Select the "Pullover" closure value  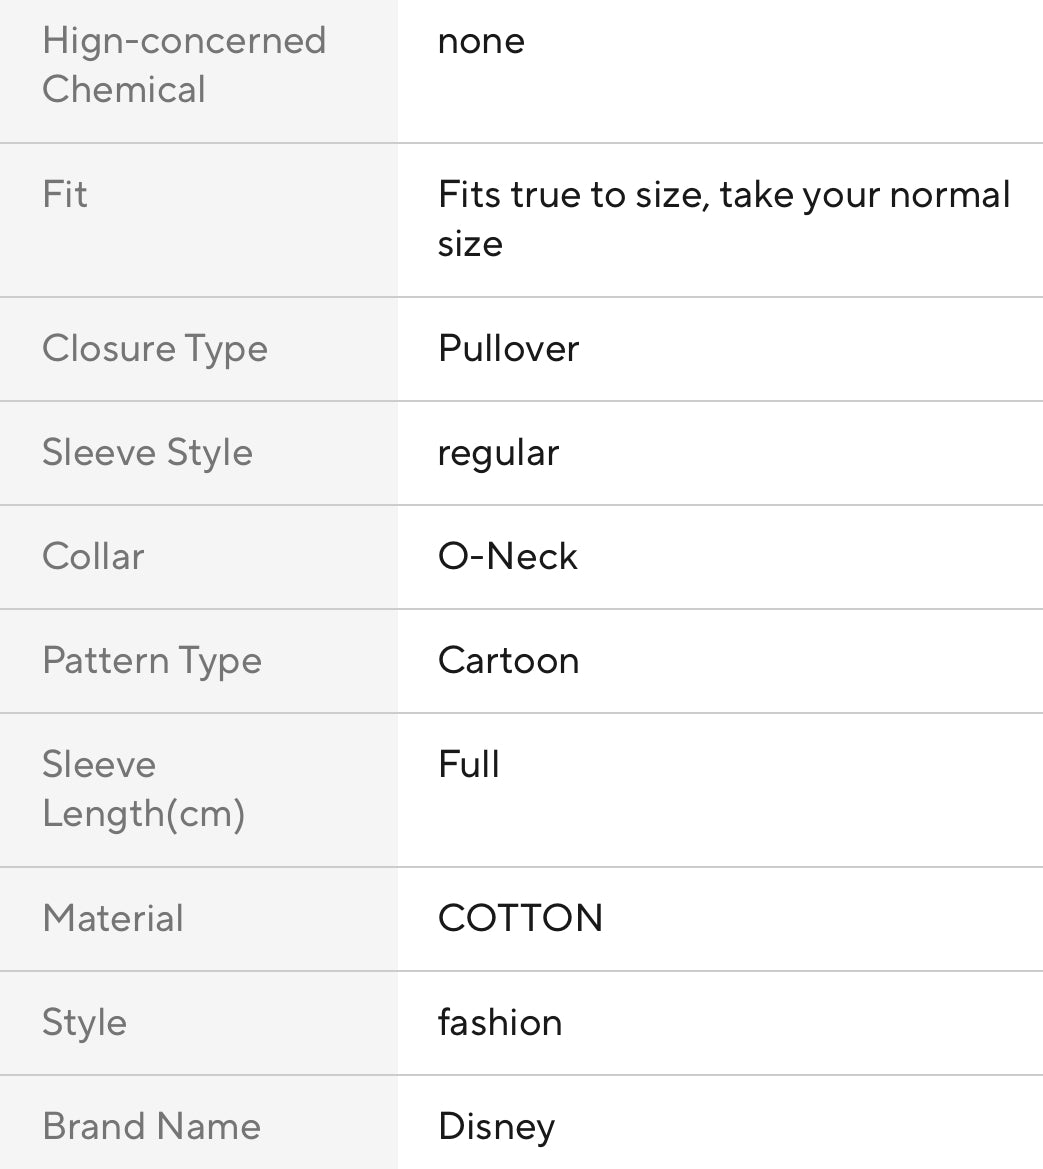508,349
